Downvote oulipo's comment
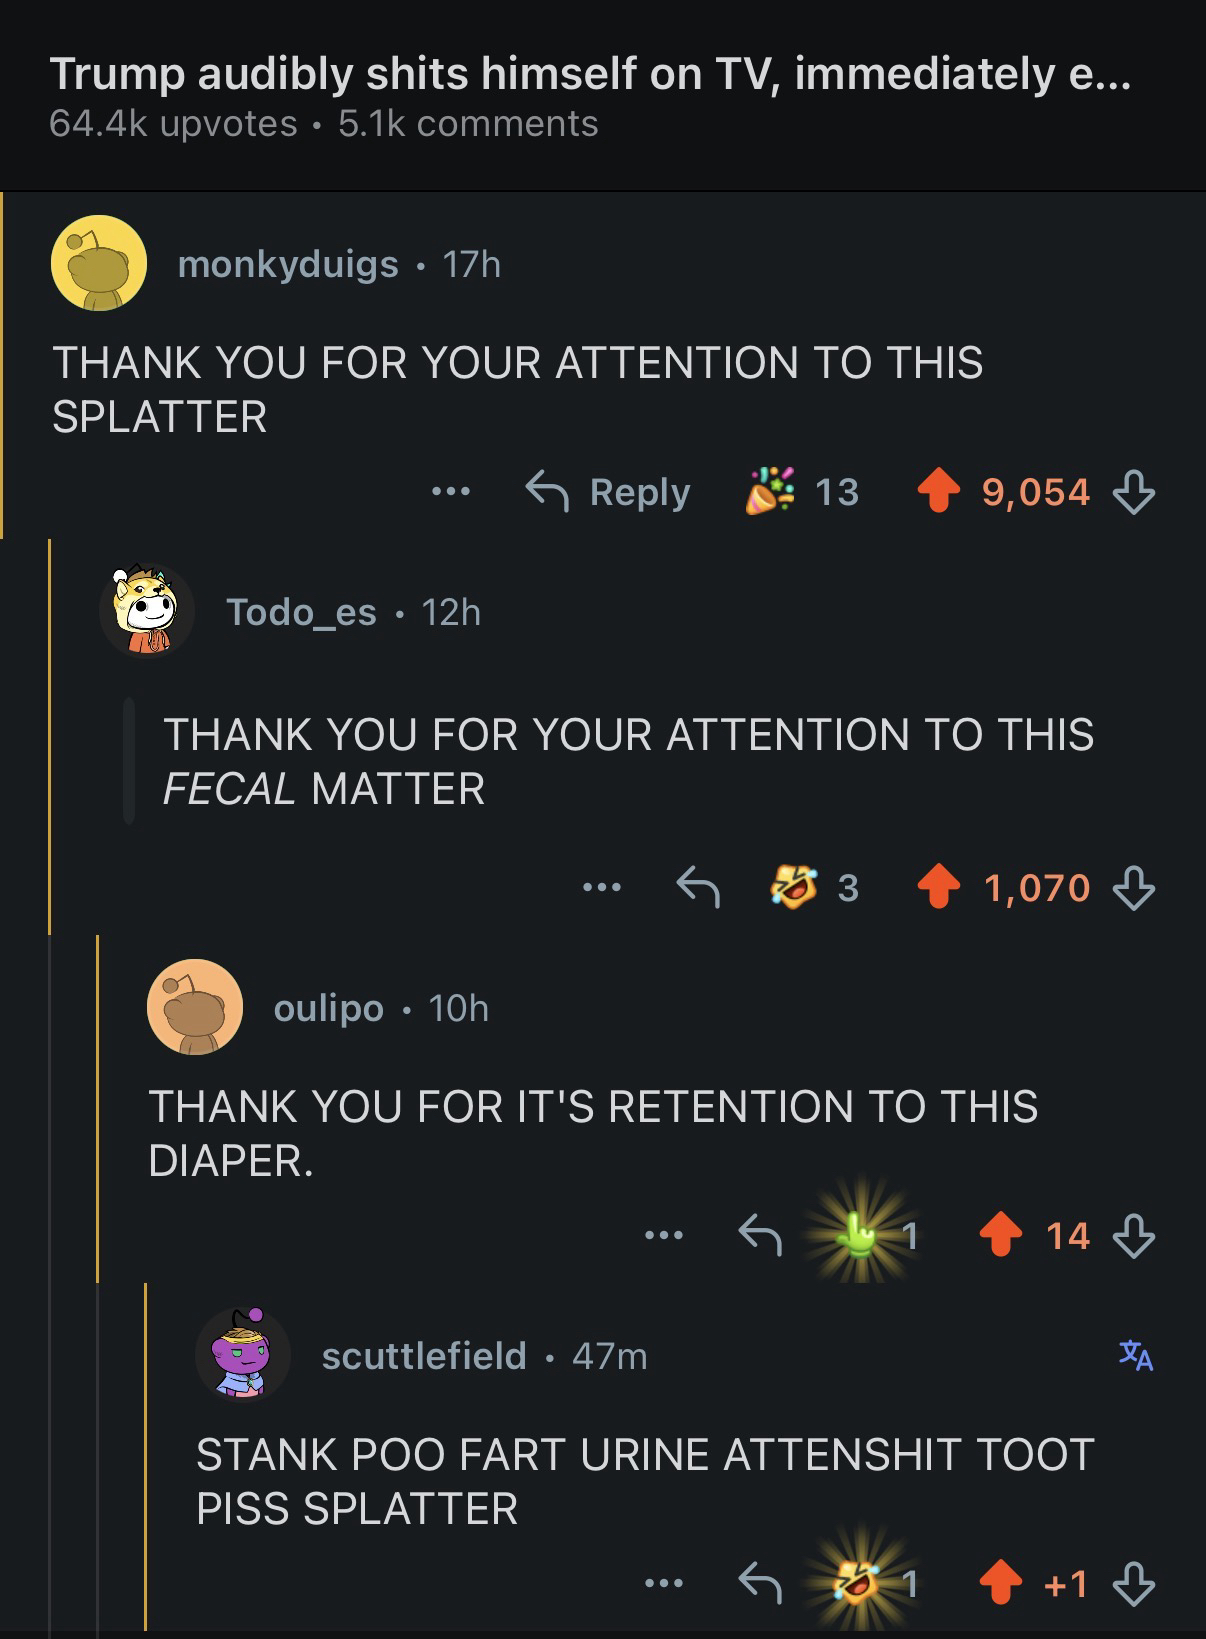 (1134, 1236)
